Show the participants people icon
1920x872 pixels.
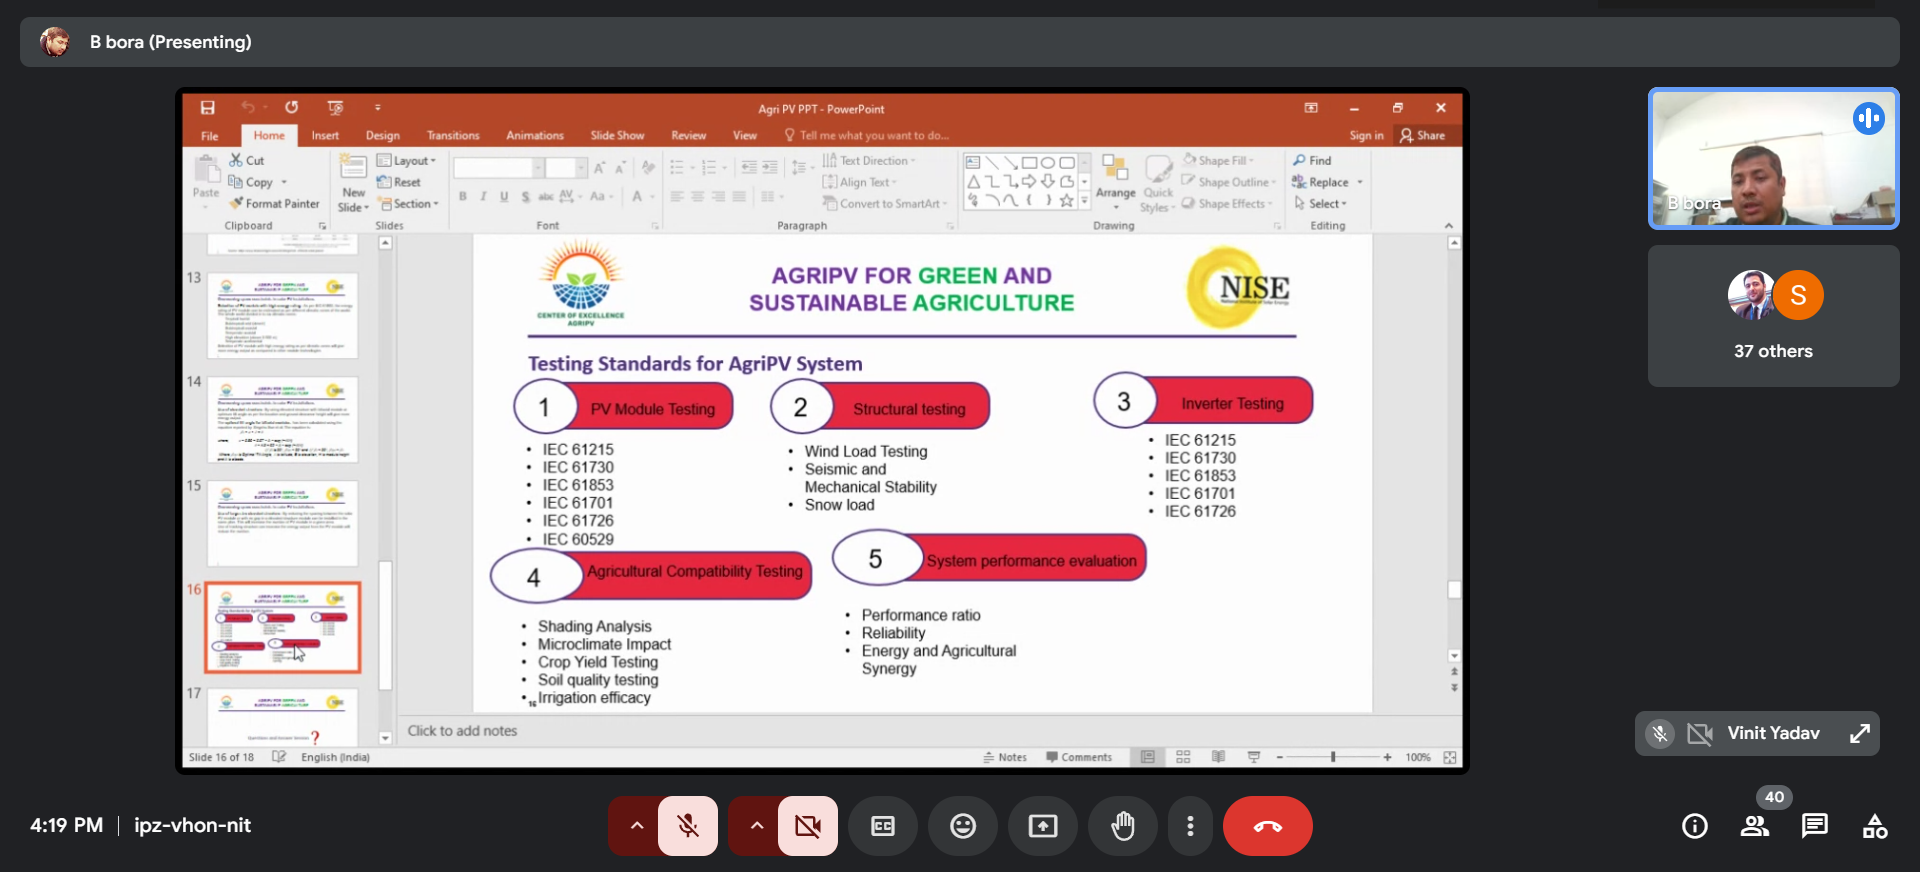(x=1755, y=826)
